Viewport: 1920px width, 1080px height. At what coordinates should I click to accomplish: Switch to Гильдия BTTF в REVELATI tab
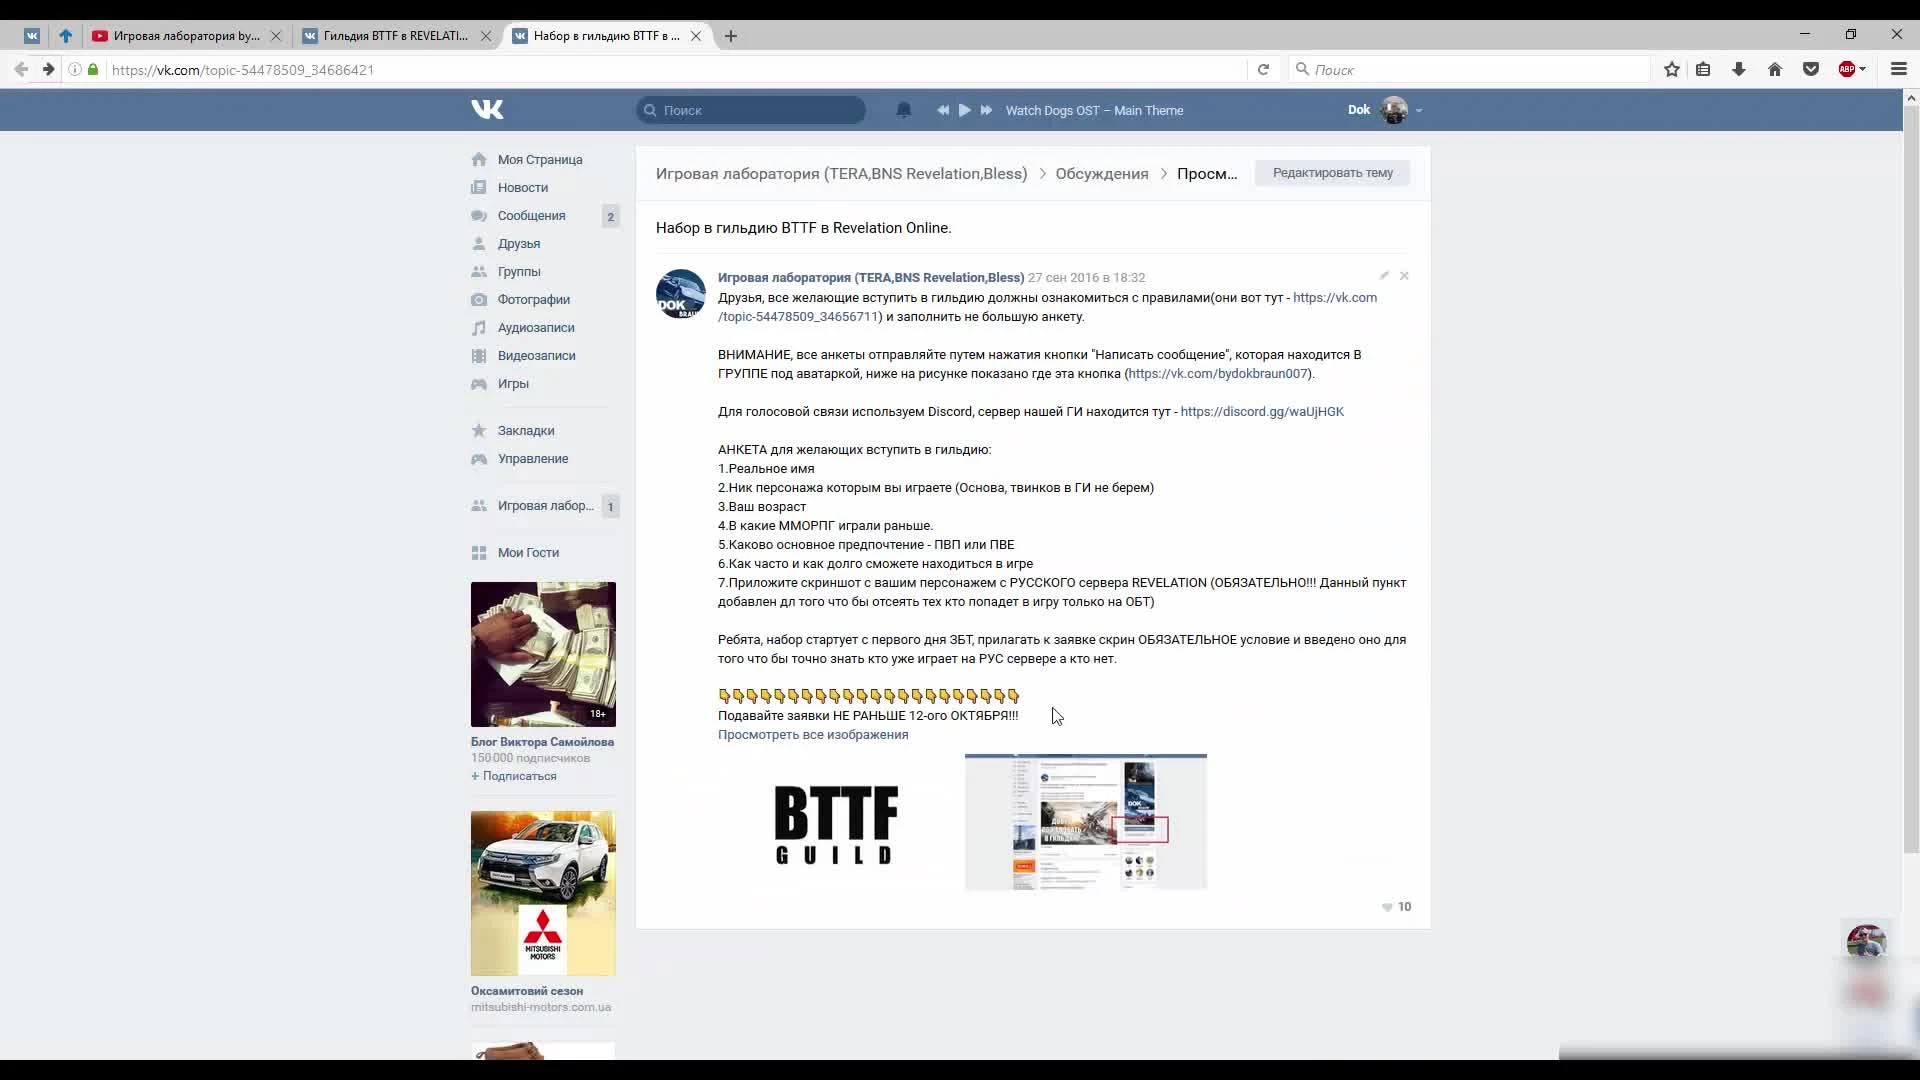click(x=395, y=36)
